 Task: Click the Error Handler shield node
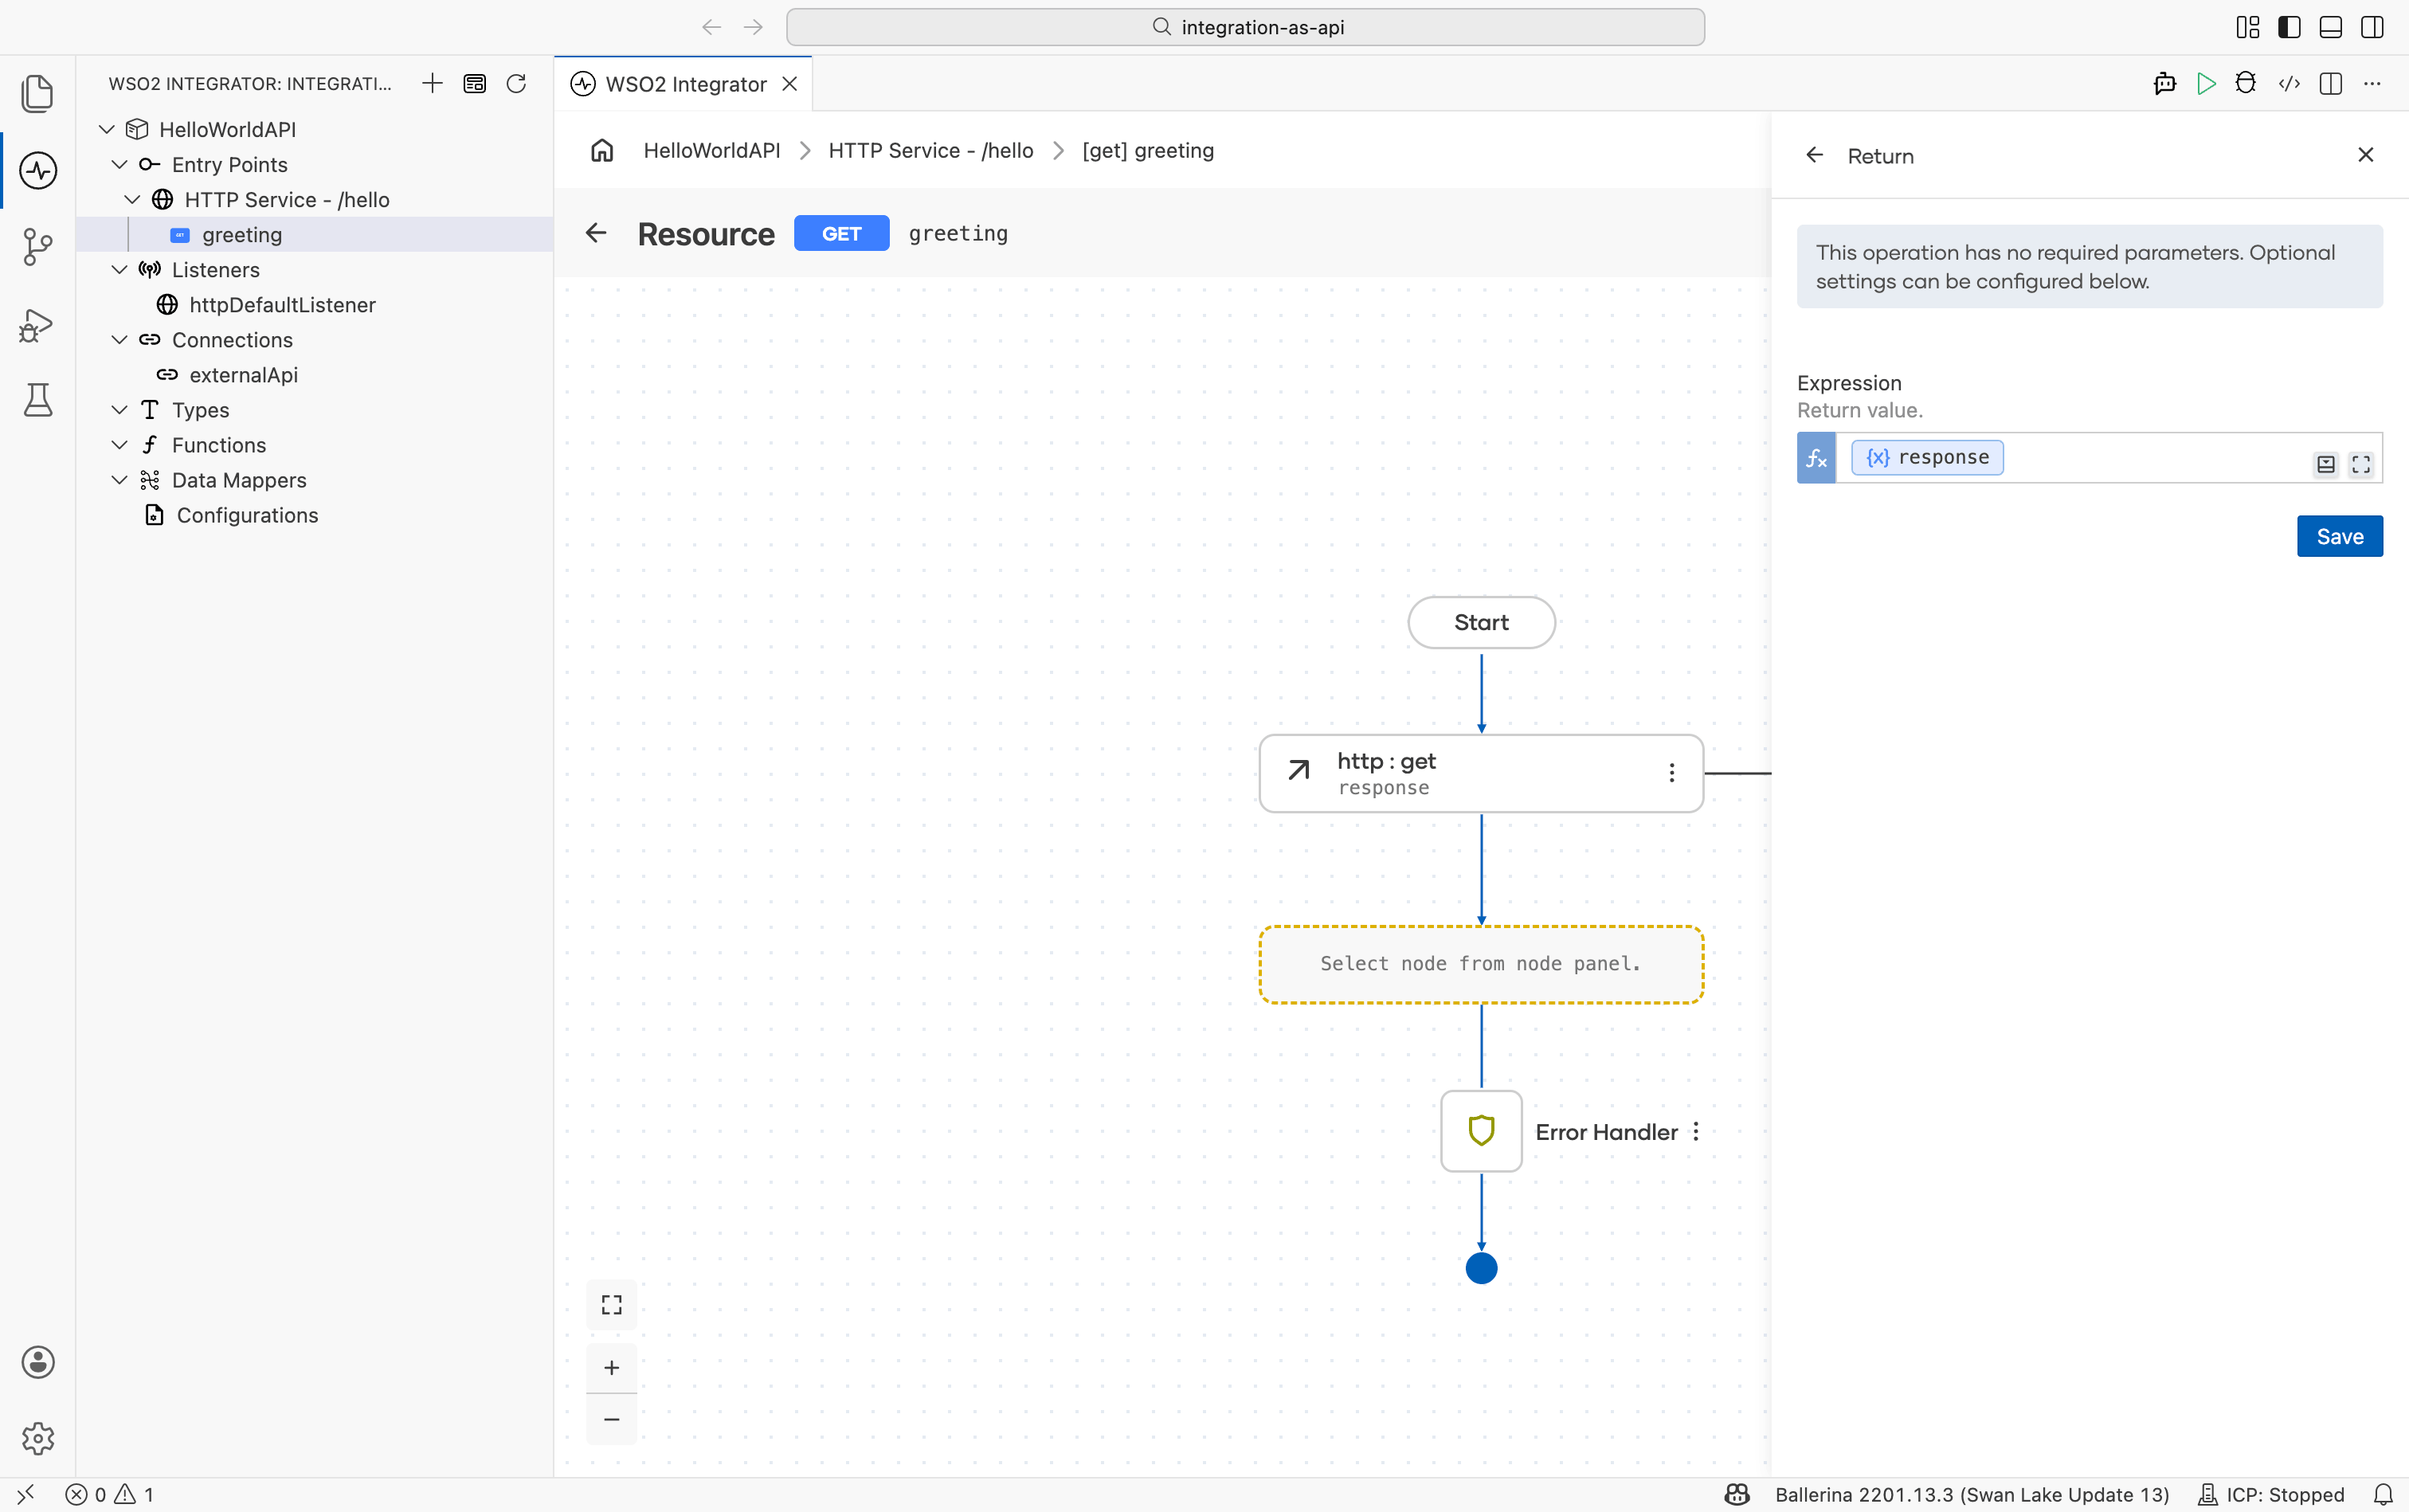point(1481,1131)
